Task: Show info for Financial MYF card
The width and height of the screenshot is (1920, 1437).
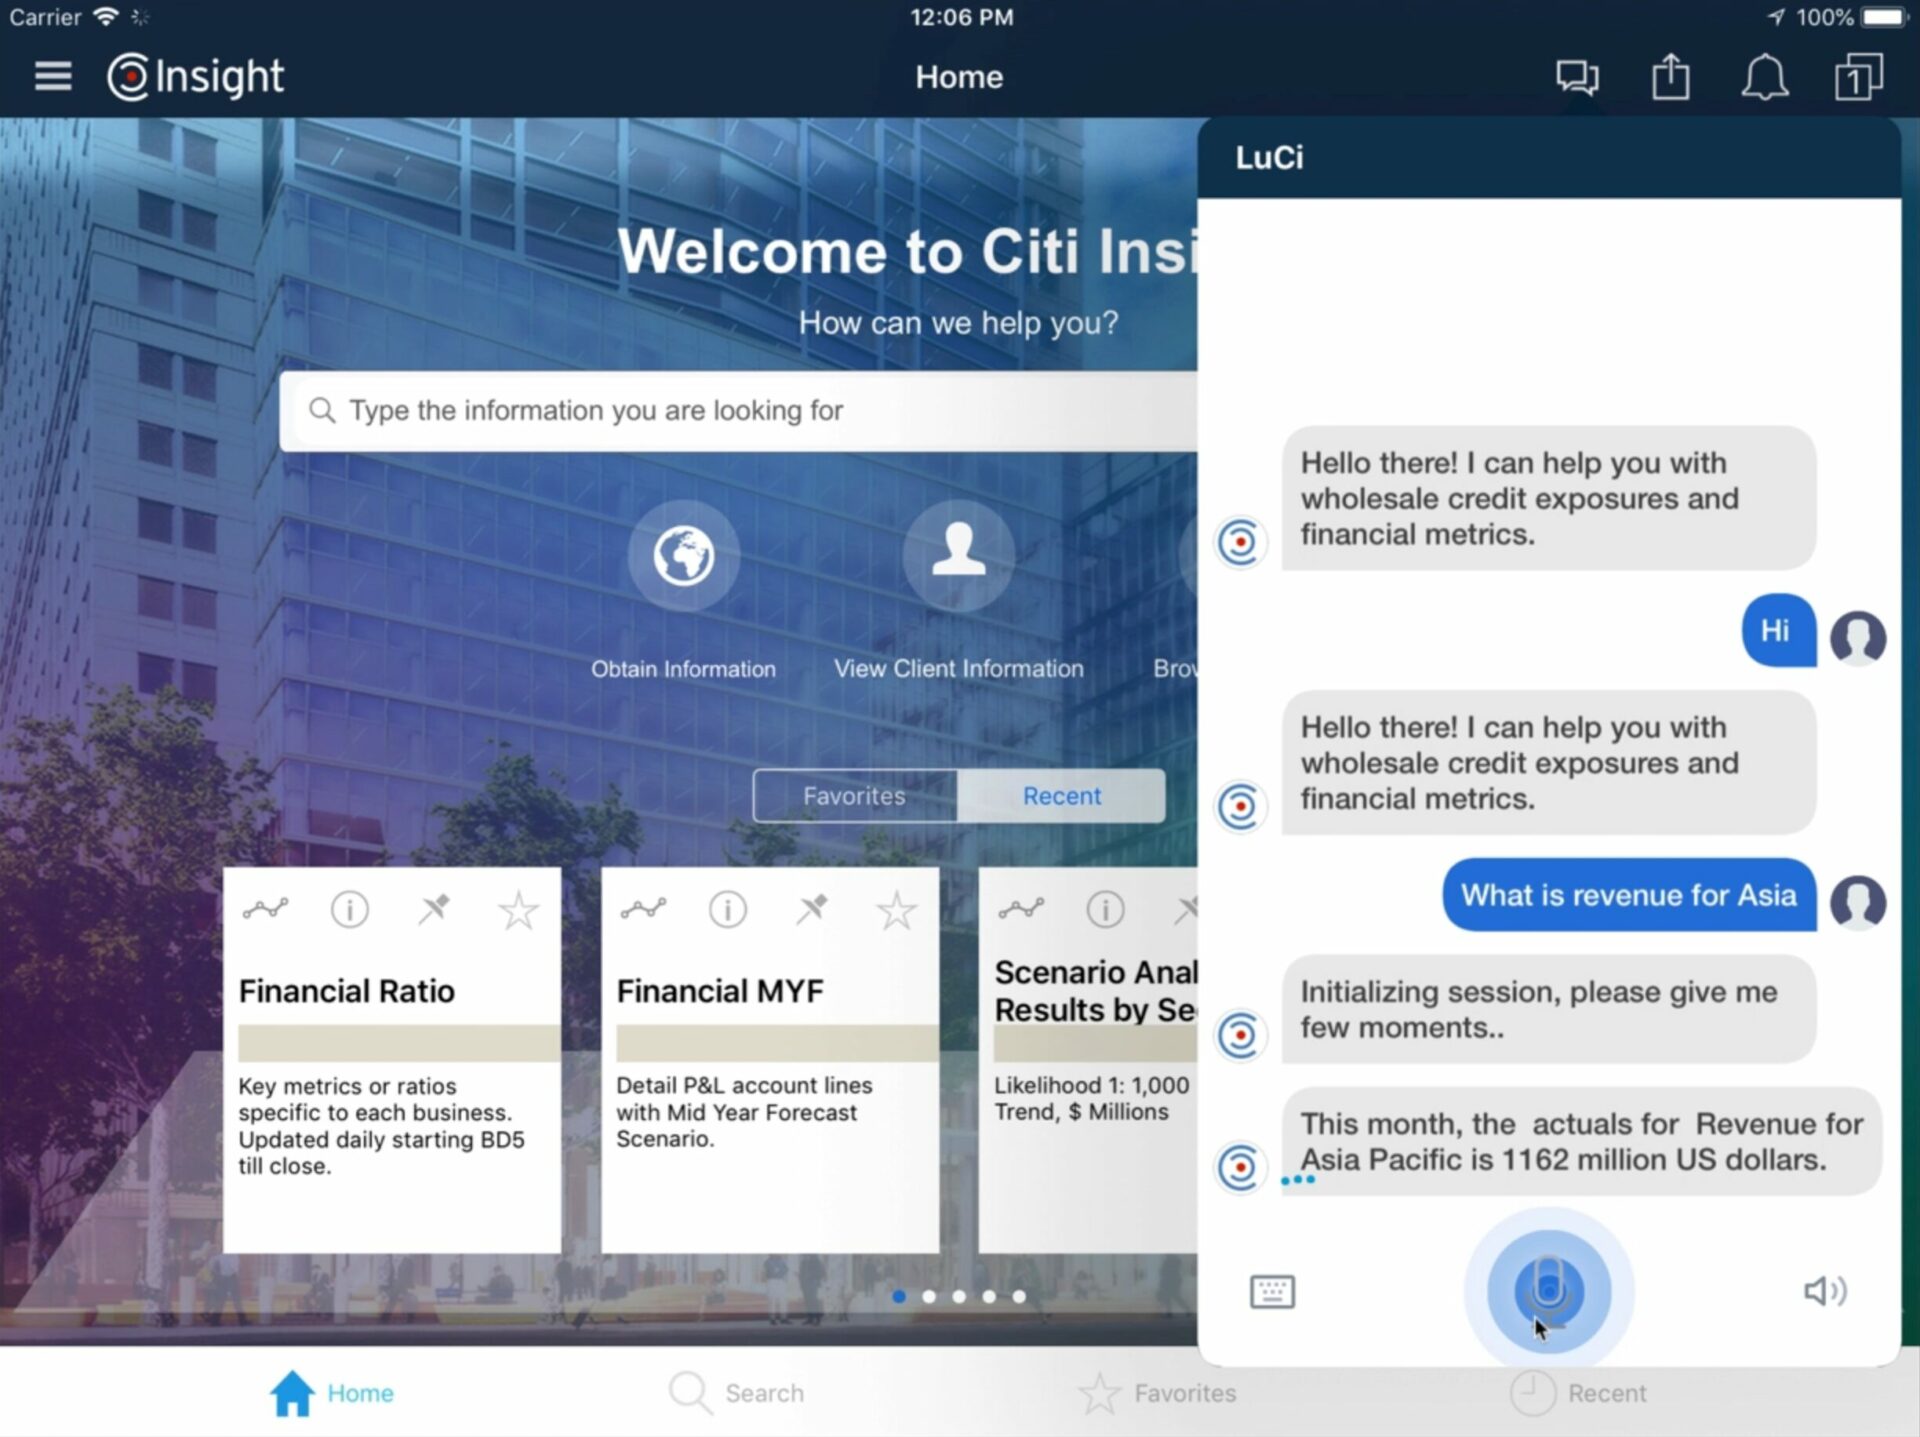Action: point(727,910)
